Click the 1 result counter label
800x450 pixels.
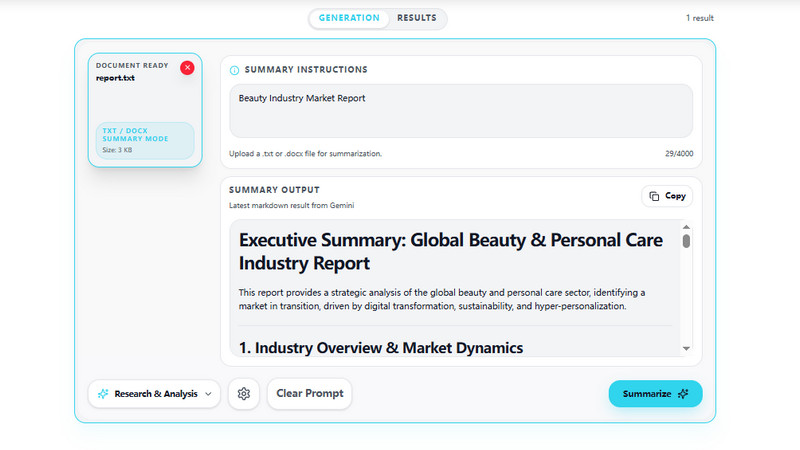[x=699, y=18]
